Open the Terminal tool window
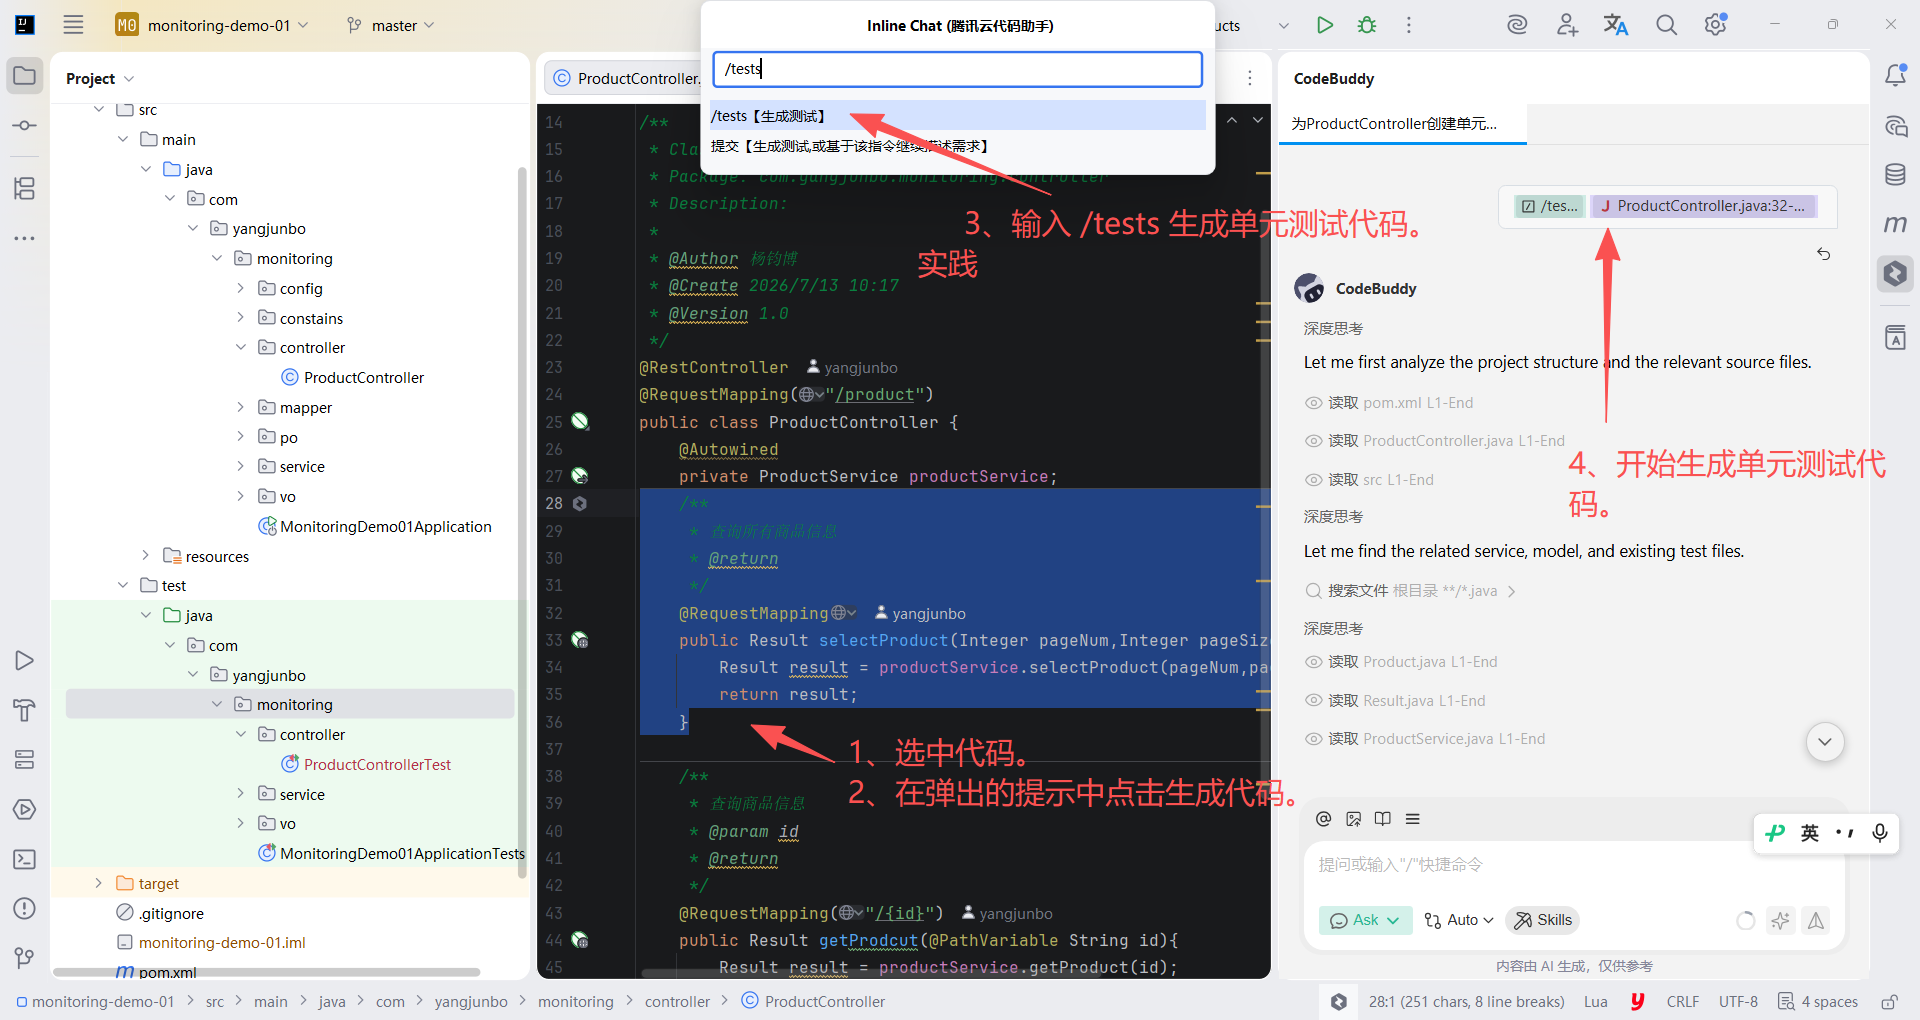1920x1020 pixels. [25, 859]
